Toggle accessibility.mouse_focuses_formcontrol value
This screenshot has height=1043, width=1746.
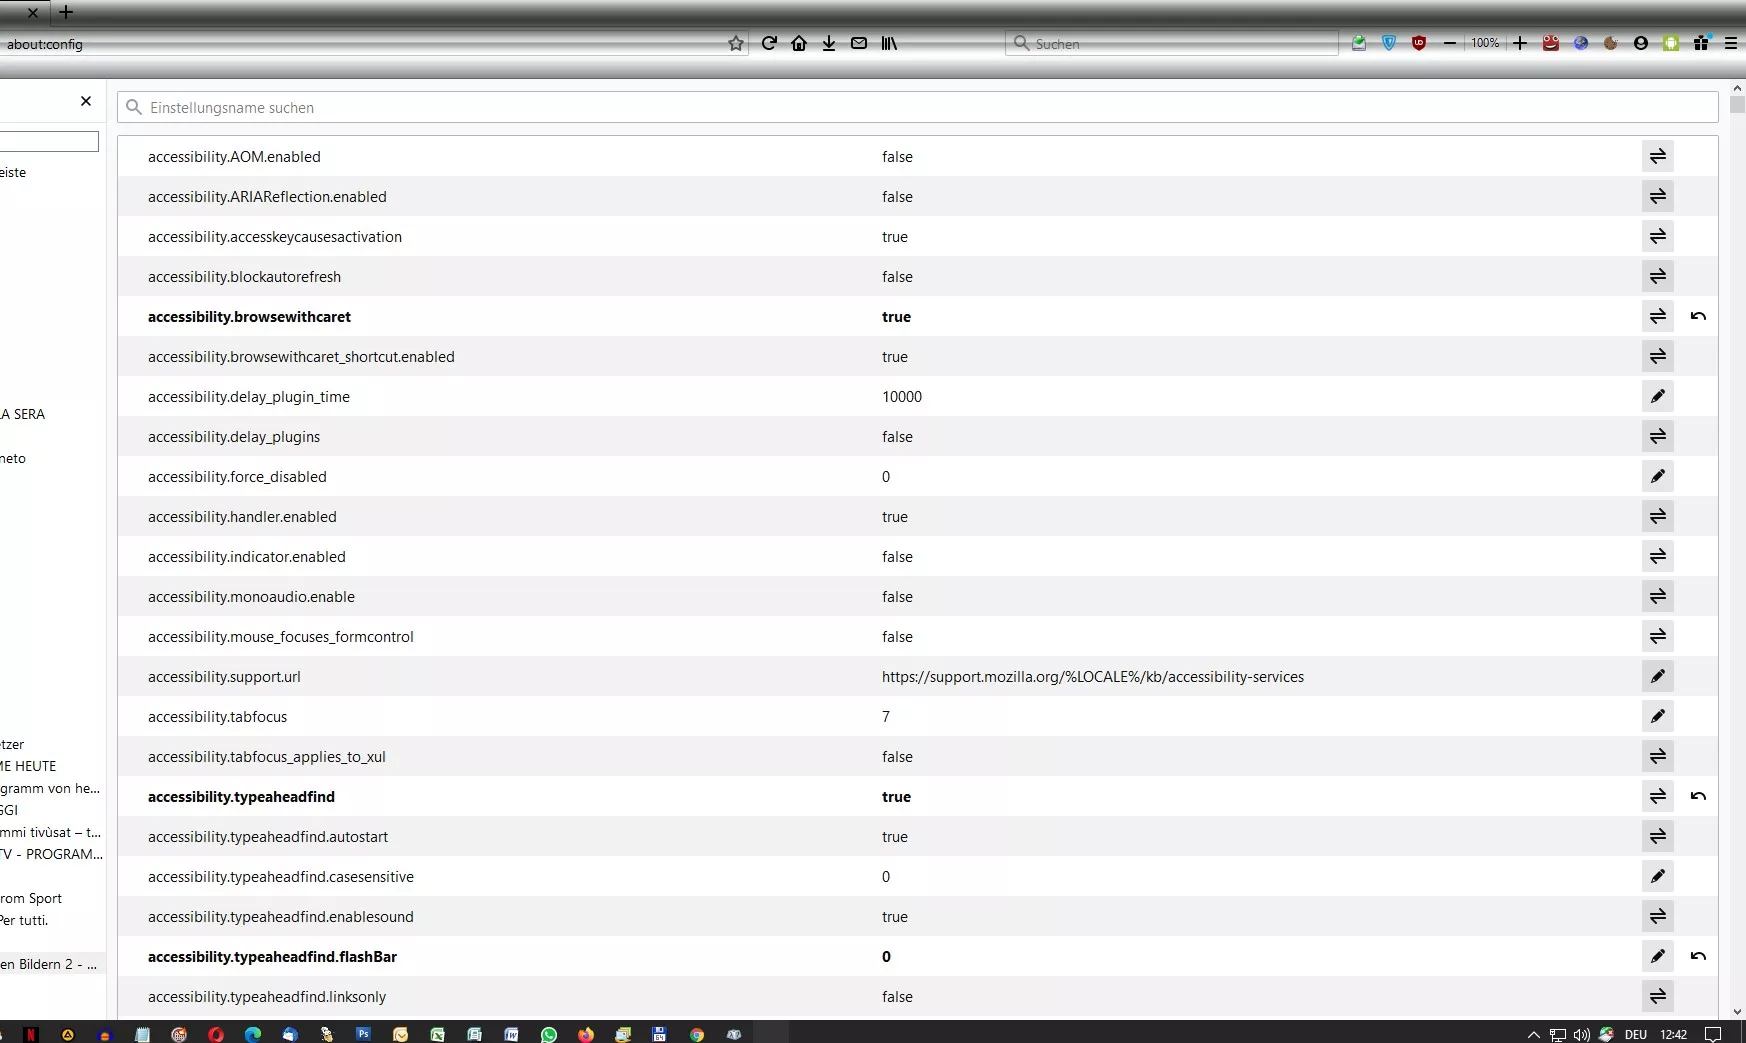coord(1658,636)
